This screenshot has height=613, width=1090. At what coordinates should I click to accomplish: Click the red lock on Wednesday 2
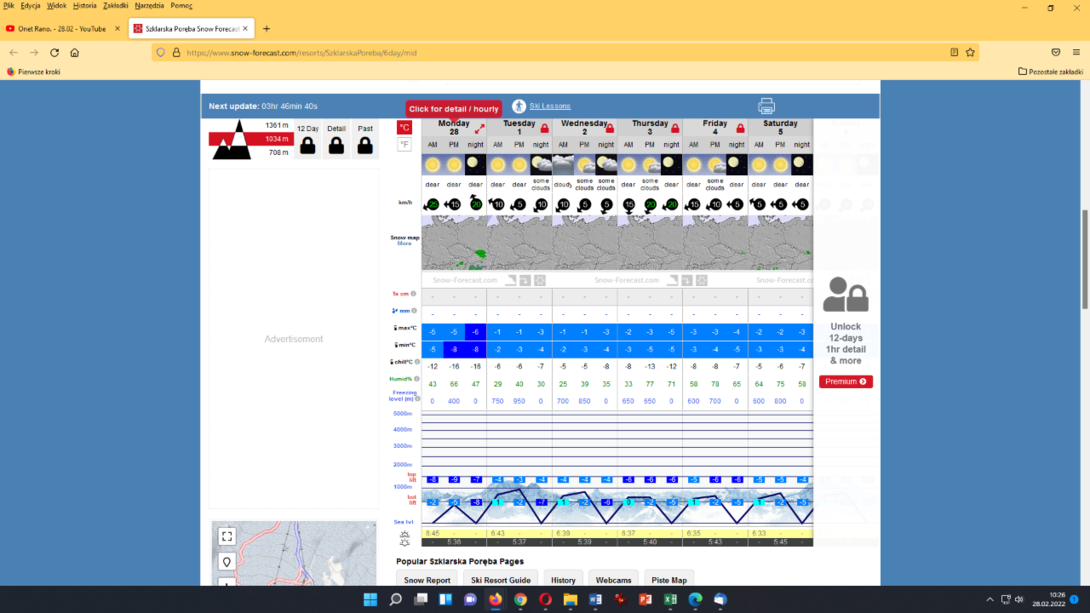610,129
